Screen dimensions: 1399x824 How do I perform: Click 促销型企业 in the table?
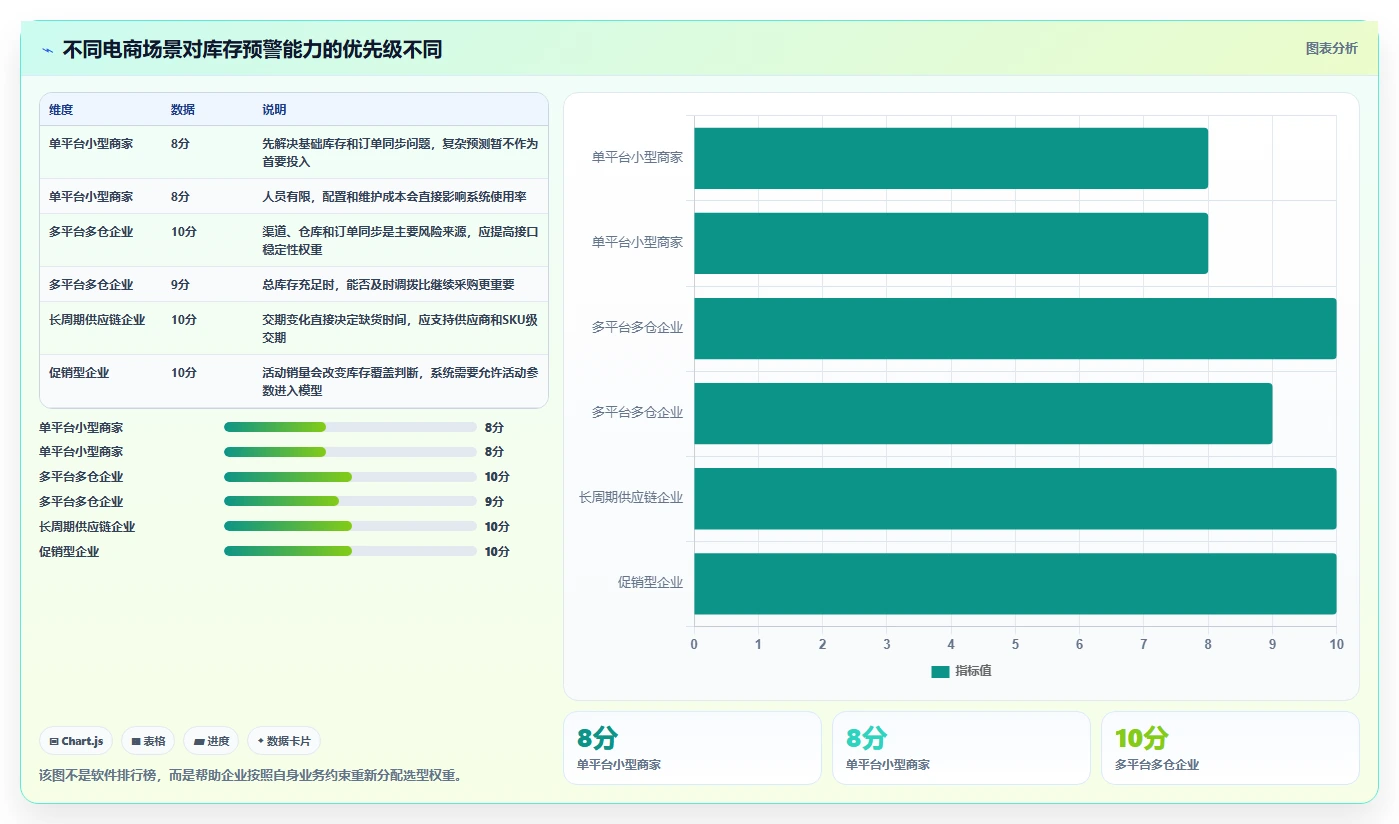click(79, 373)
